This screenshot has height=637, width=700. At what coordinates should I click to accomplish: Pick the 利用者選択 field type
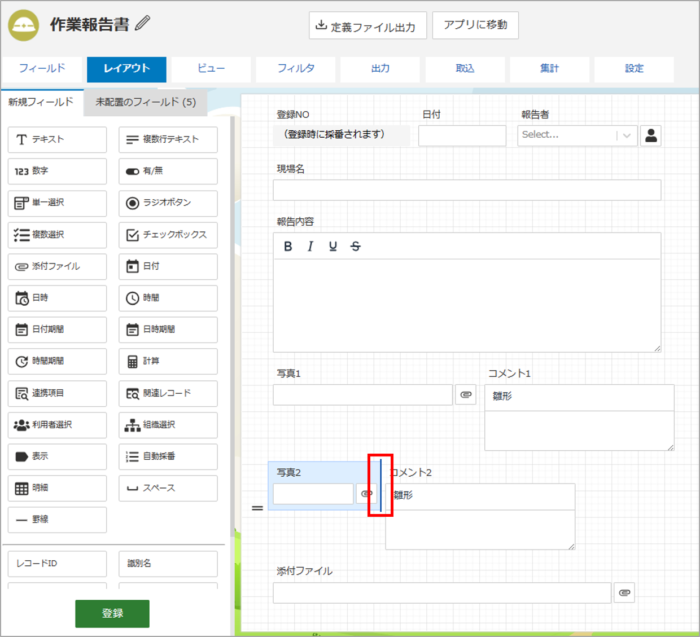point(57,425)
